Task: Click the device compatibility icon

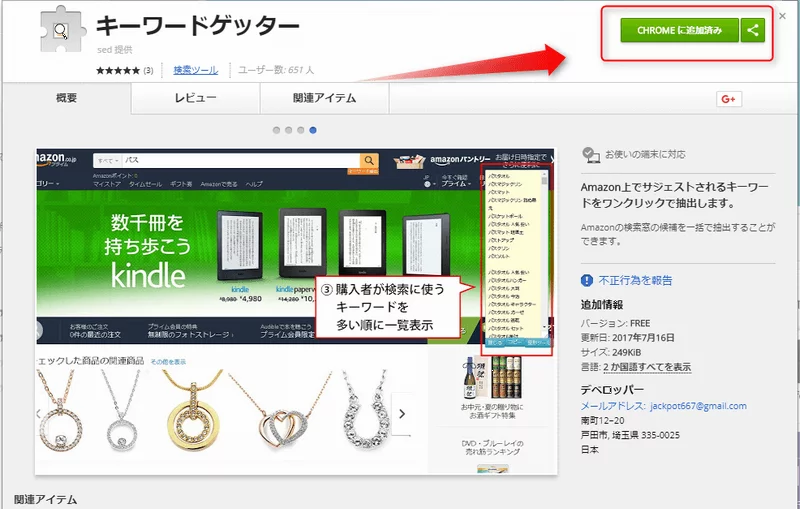Action: click(x=590, y=155)
